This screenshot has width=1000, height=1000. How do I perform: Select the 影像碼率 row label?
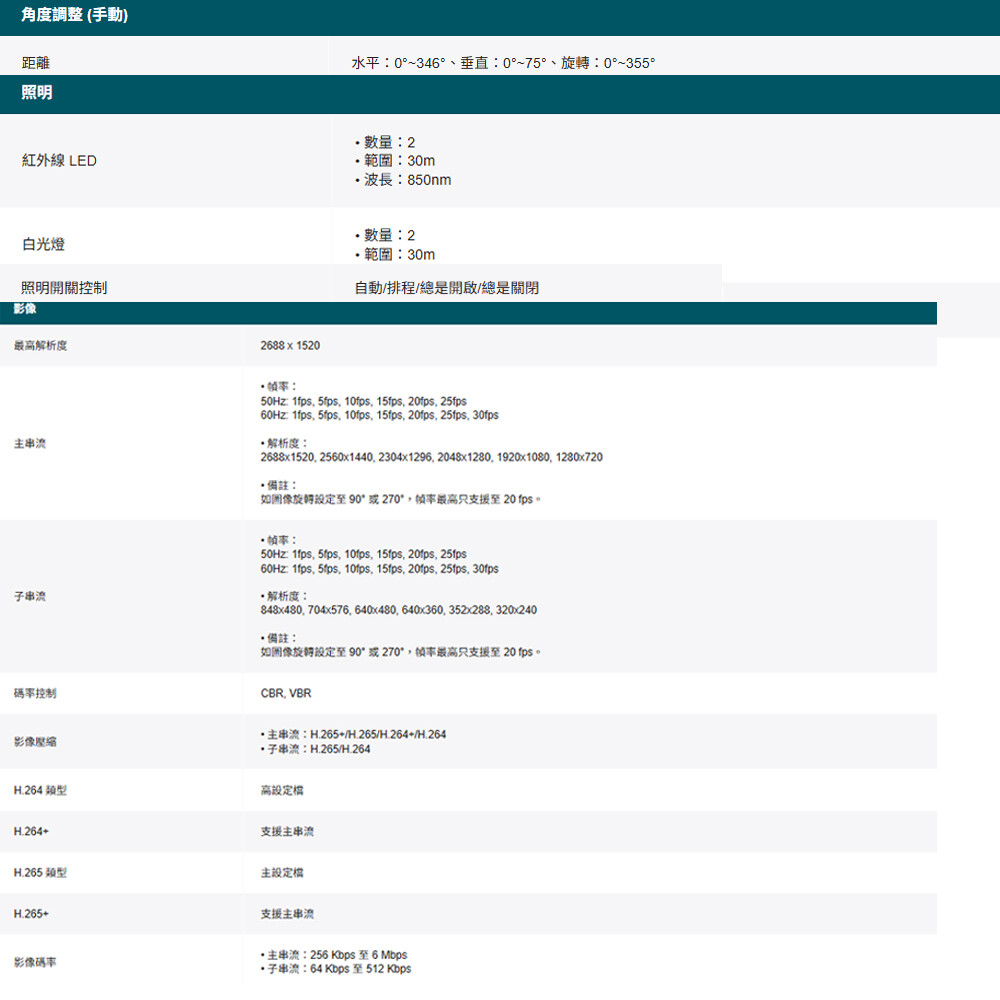tap(35, 962)
